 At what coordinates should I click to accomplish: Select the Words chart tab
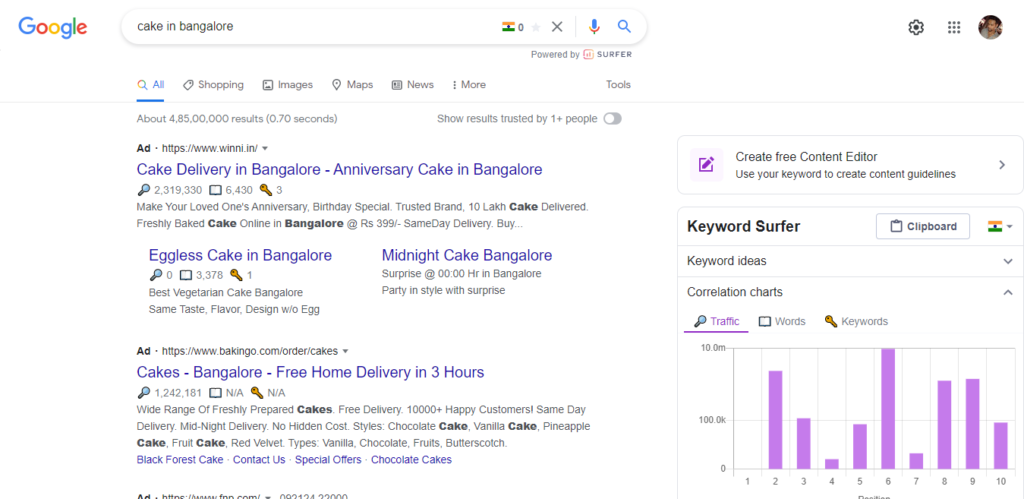(782, 321)
